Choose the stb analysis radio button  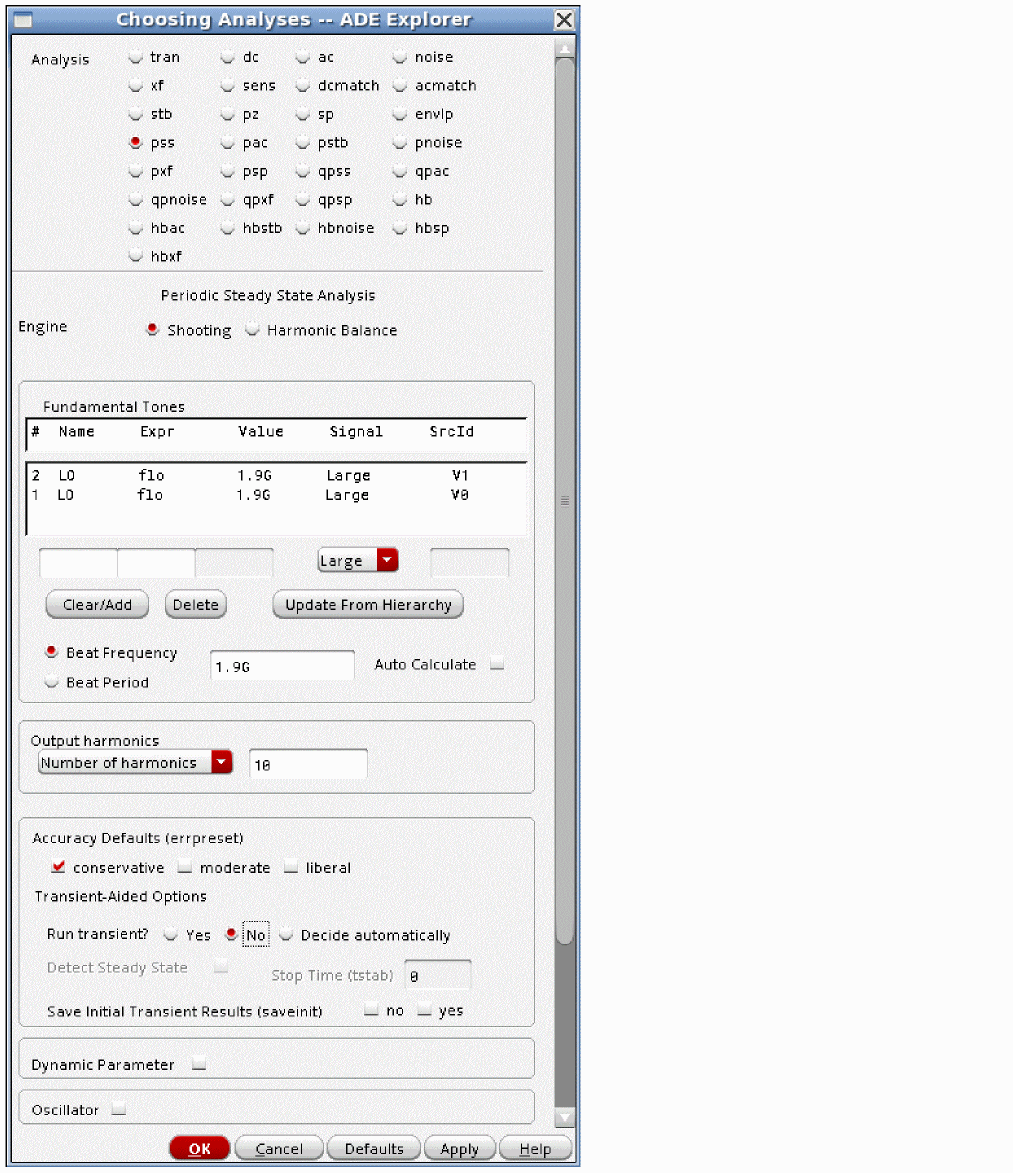click(135, 114)
